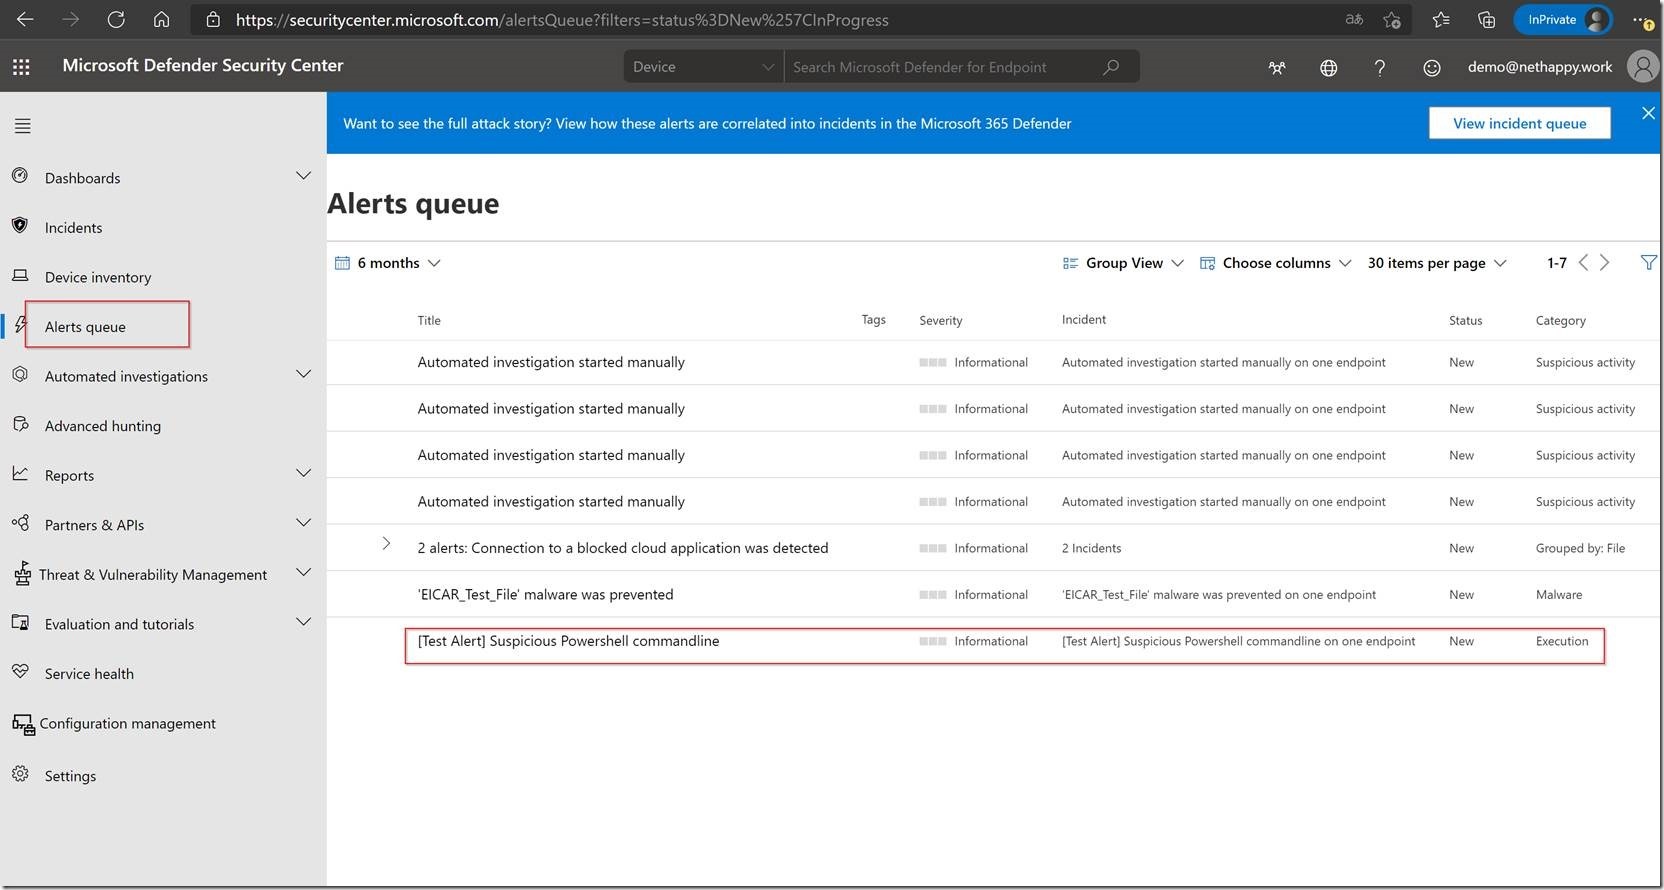Expand the Partners & APIs chevron
Image resolution: width=1664 pixels, height=890 pixels.
click(303, 523)
